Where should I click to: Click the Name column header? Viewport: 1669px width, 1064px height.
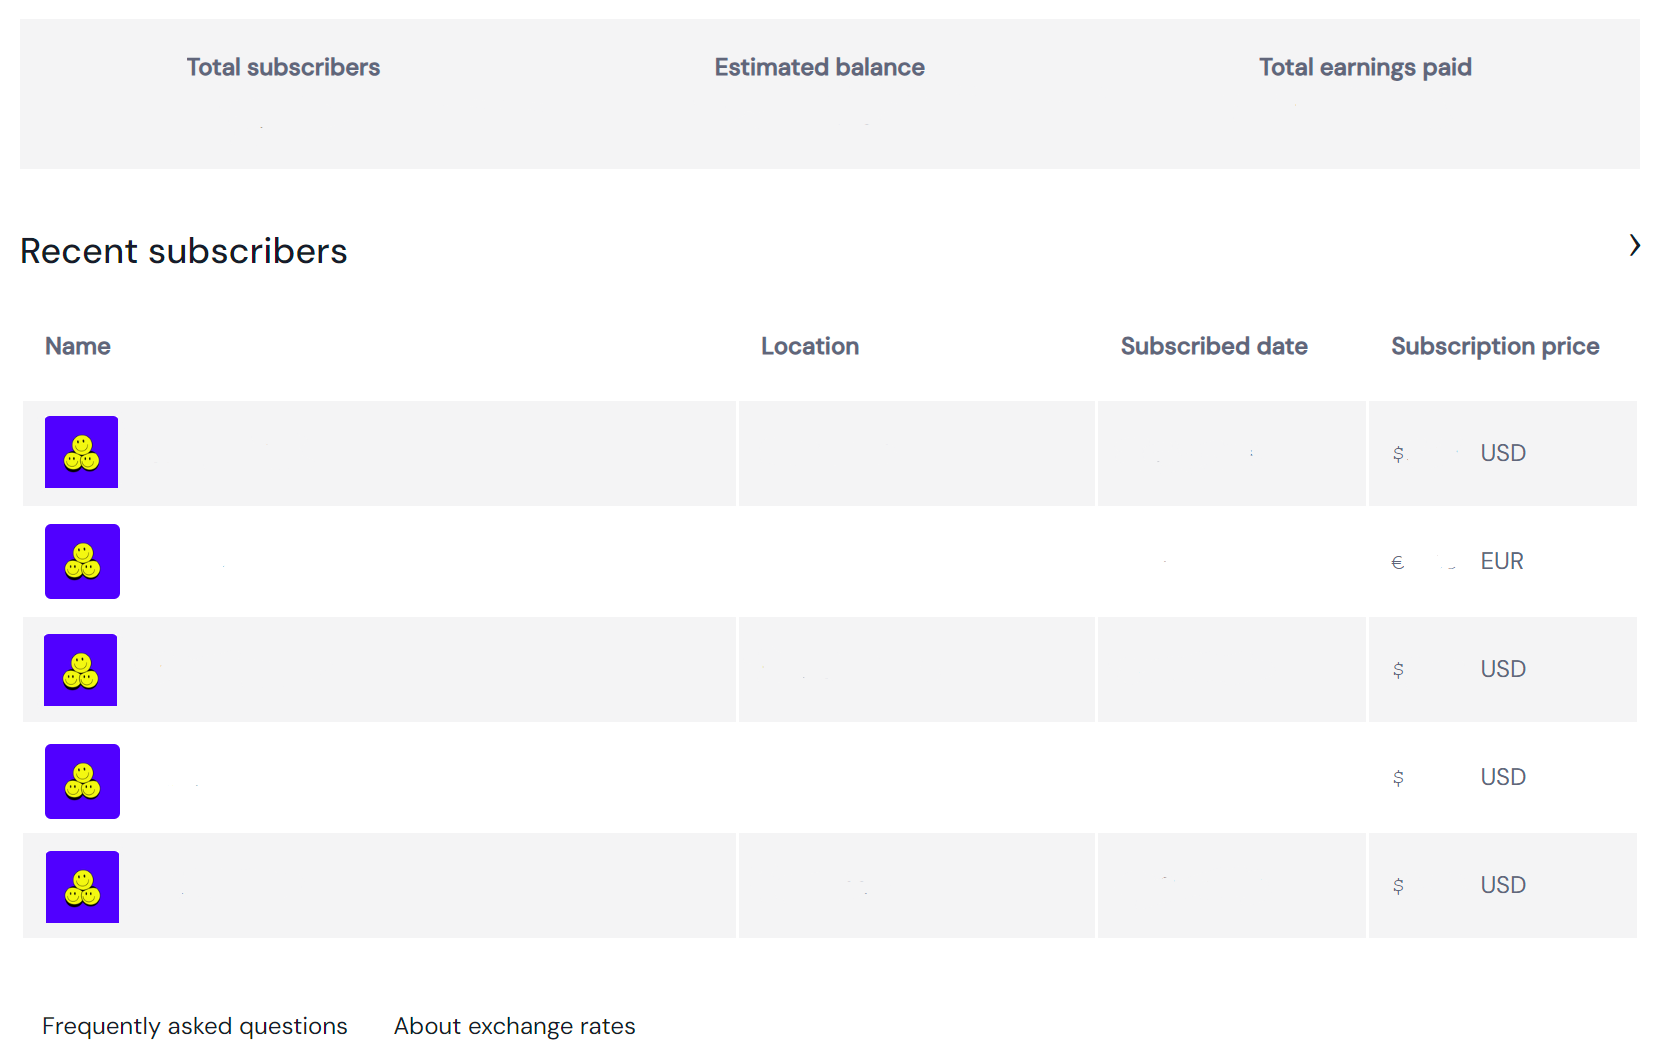point(78,346)
